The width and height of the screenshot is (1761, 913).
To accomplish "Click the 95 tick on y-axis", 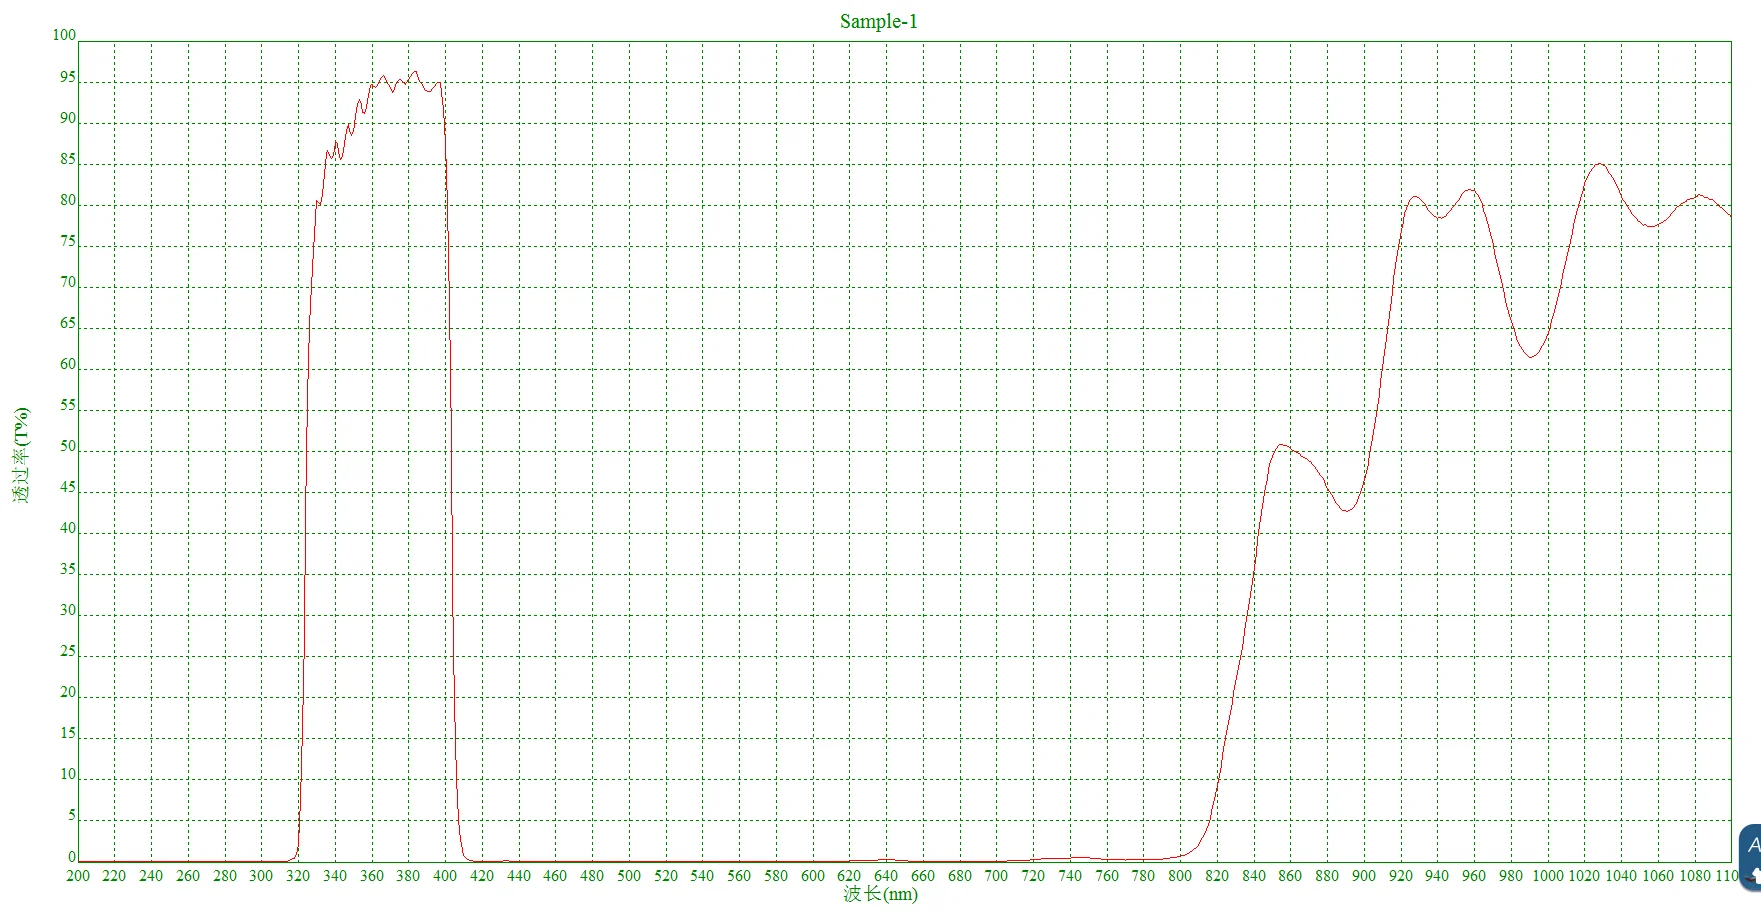I will (x=68, y=77).
